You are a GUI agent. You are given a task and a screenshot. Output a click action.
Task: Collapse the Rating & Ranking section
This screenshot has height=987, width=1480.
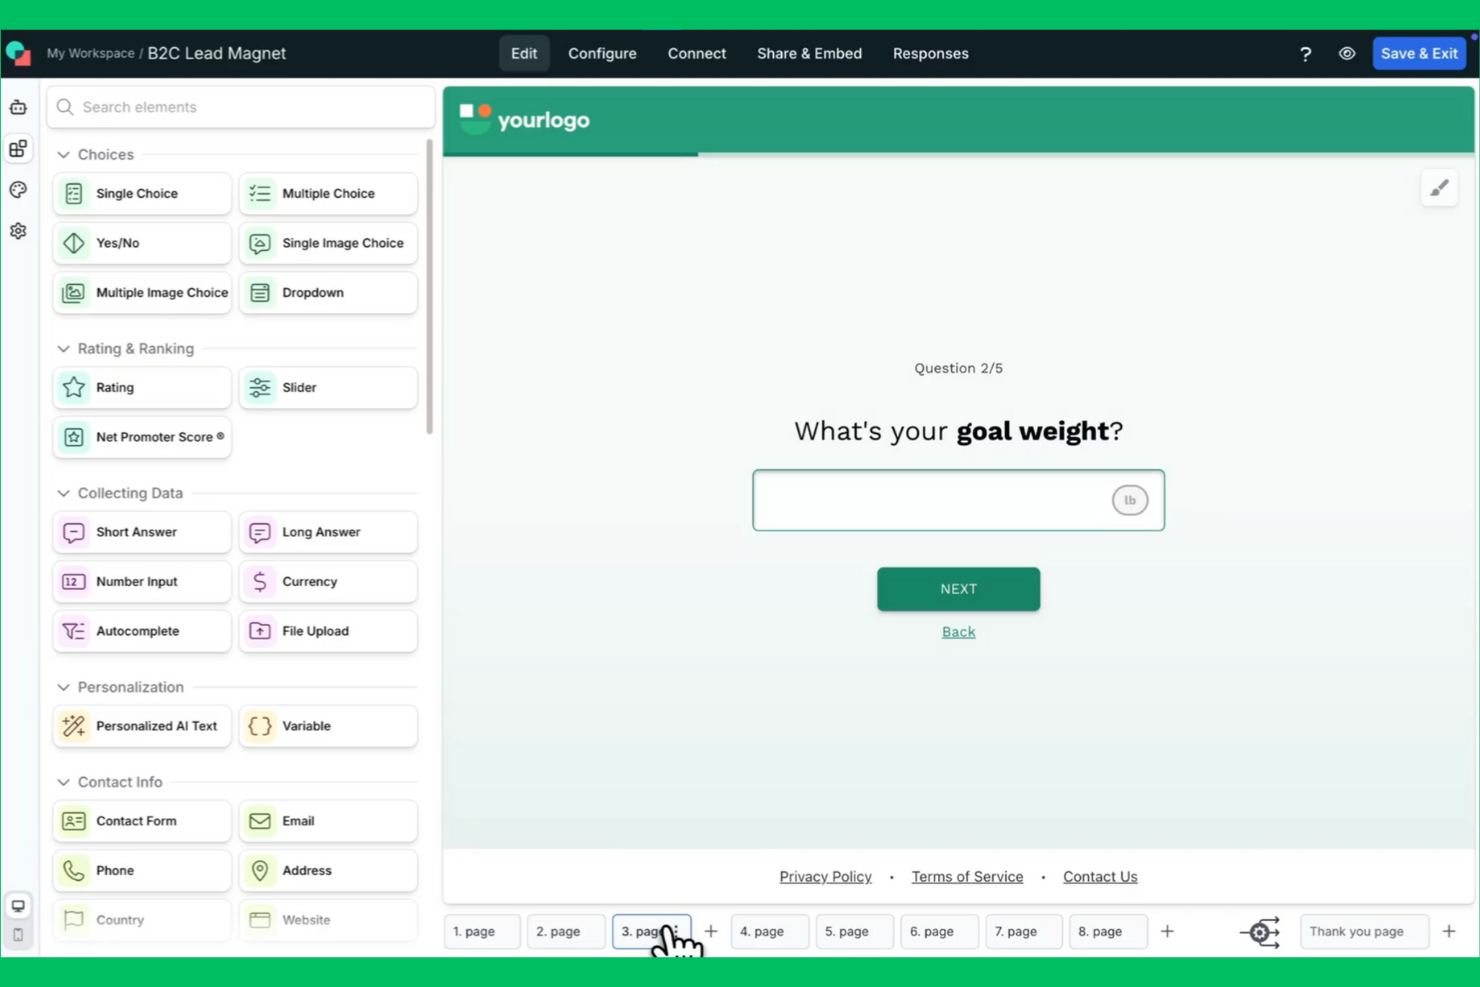tap(62, 348)
